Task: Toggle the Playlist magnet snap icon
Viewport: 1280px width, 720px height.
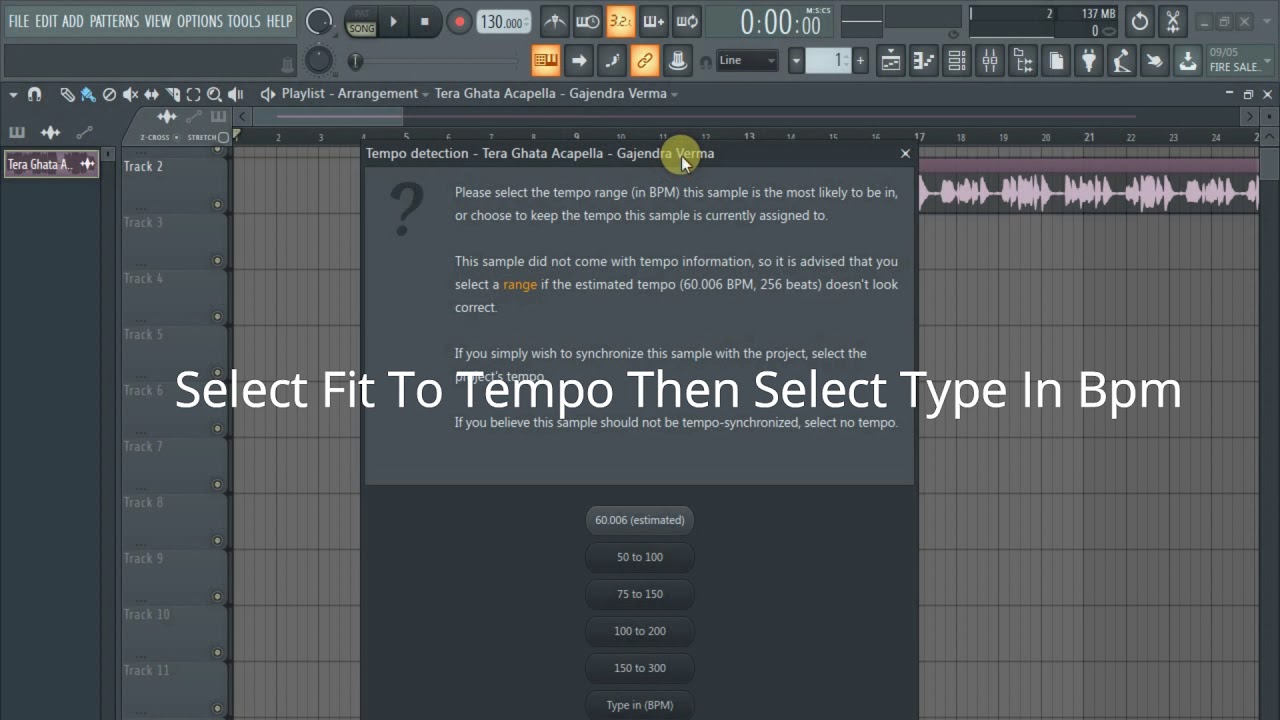Action: 35,95
